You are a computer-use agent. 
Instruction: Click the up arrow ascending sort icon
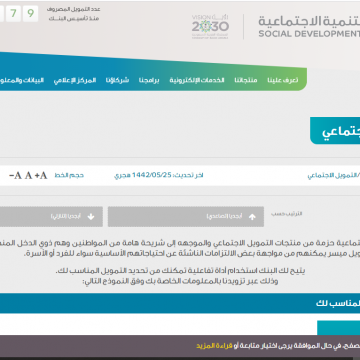point(252,217)
